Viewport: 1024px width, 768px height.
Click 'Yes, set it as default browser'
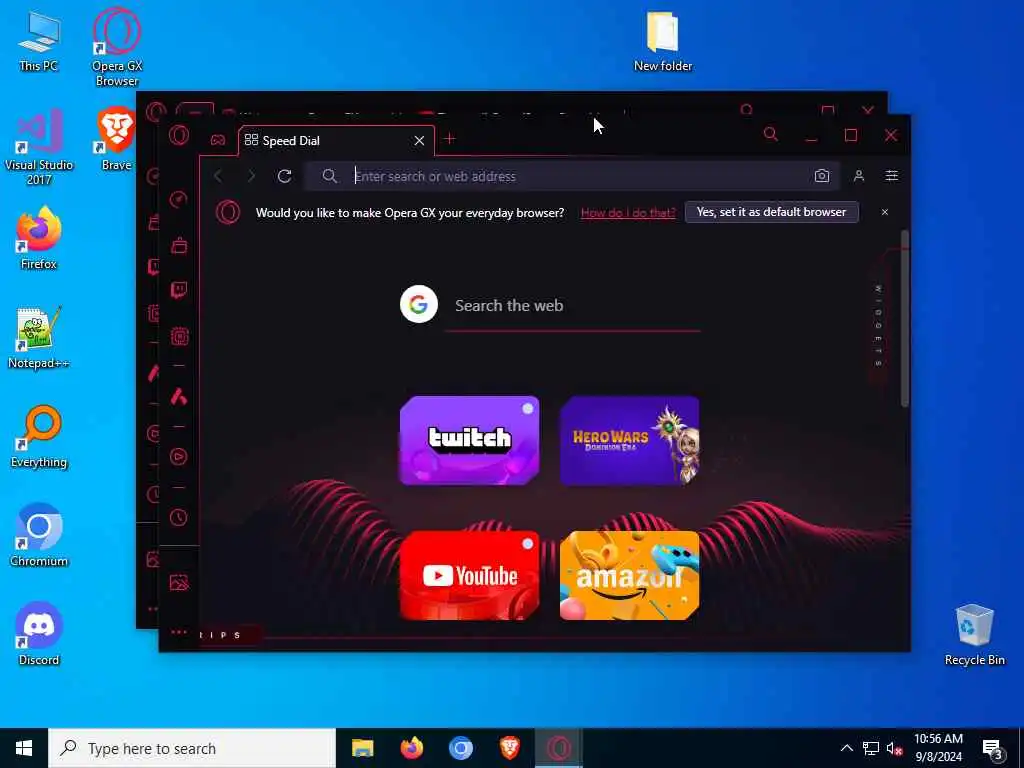coord(771,212)
